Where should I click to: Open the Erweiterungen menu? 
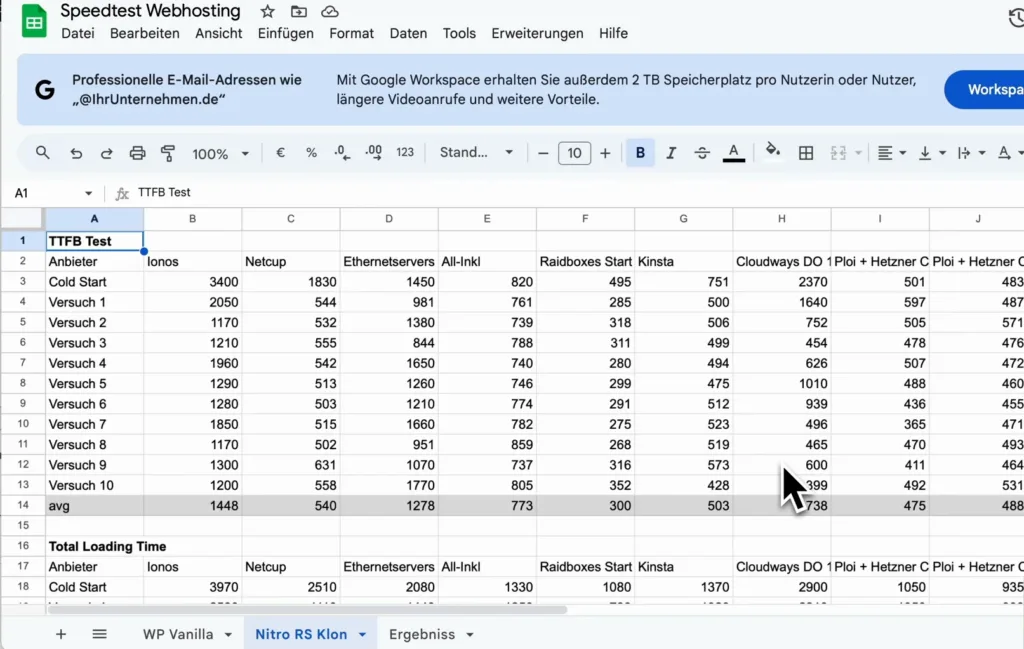pos(537,33)
